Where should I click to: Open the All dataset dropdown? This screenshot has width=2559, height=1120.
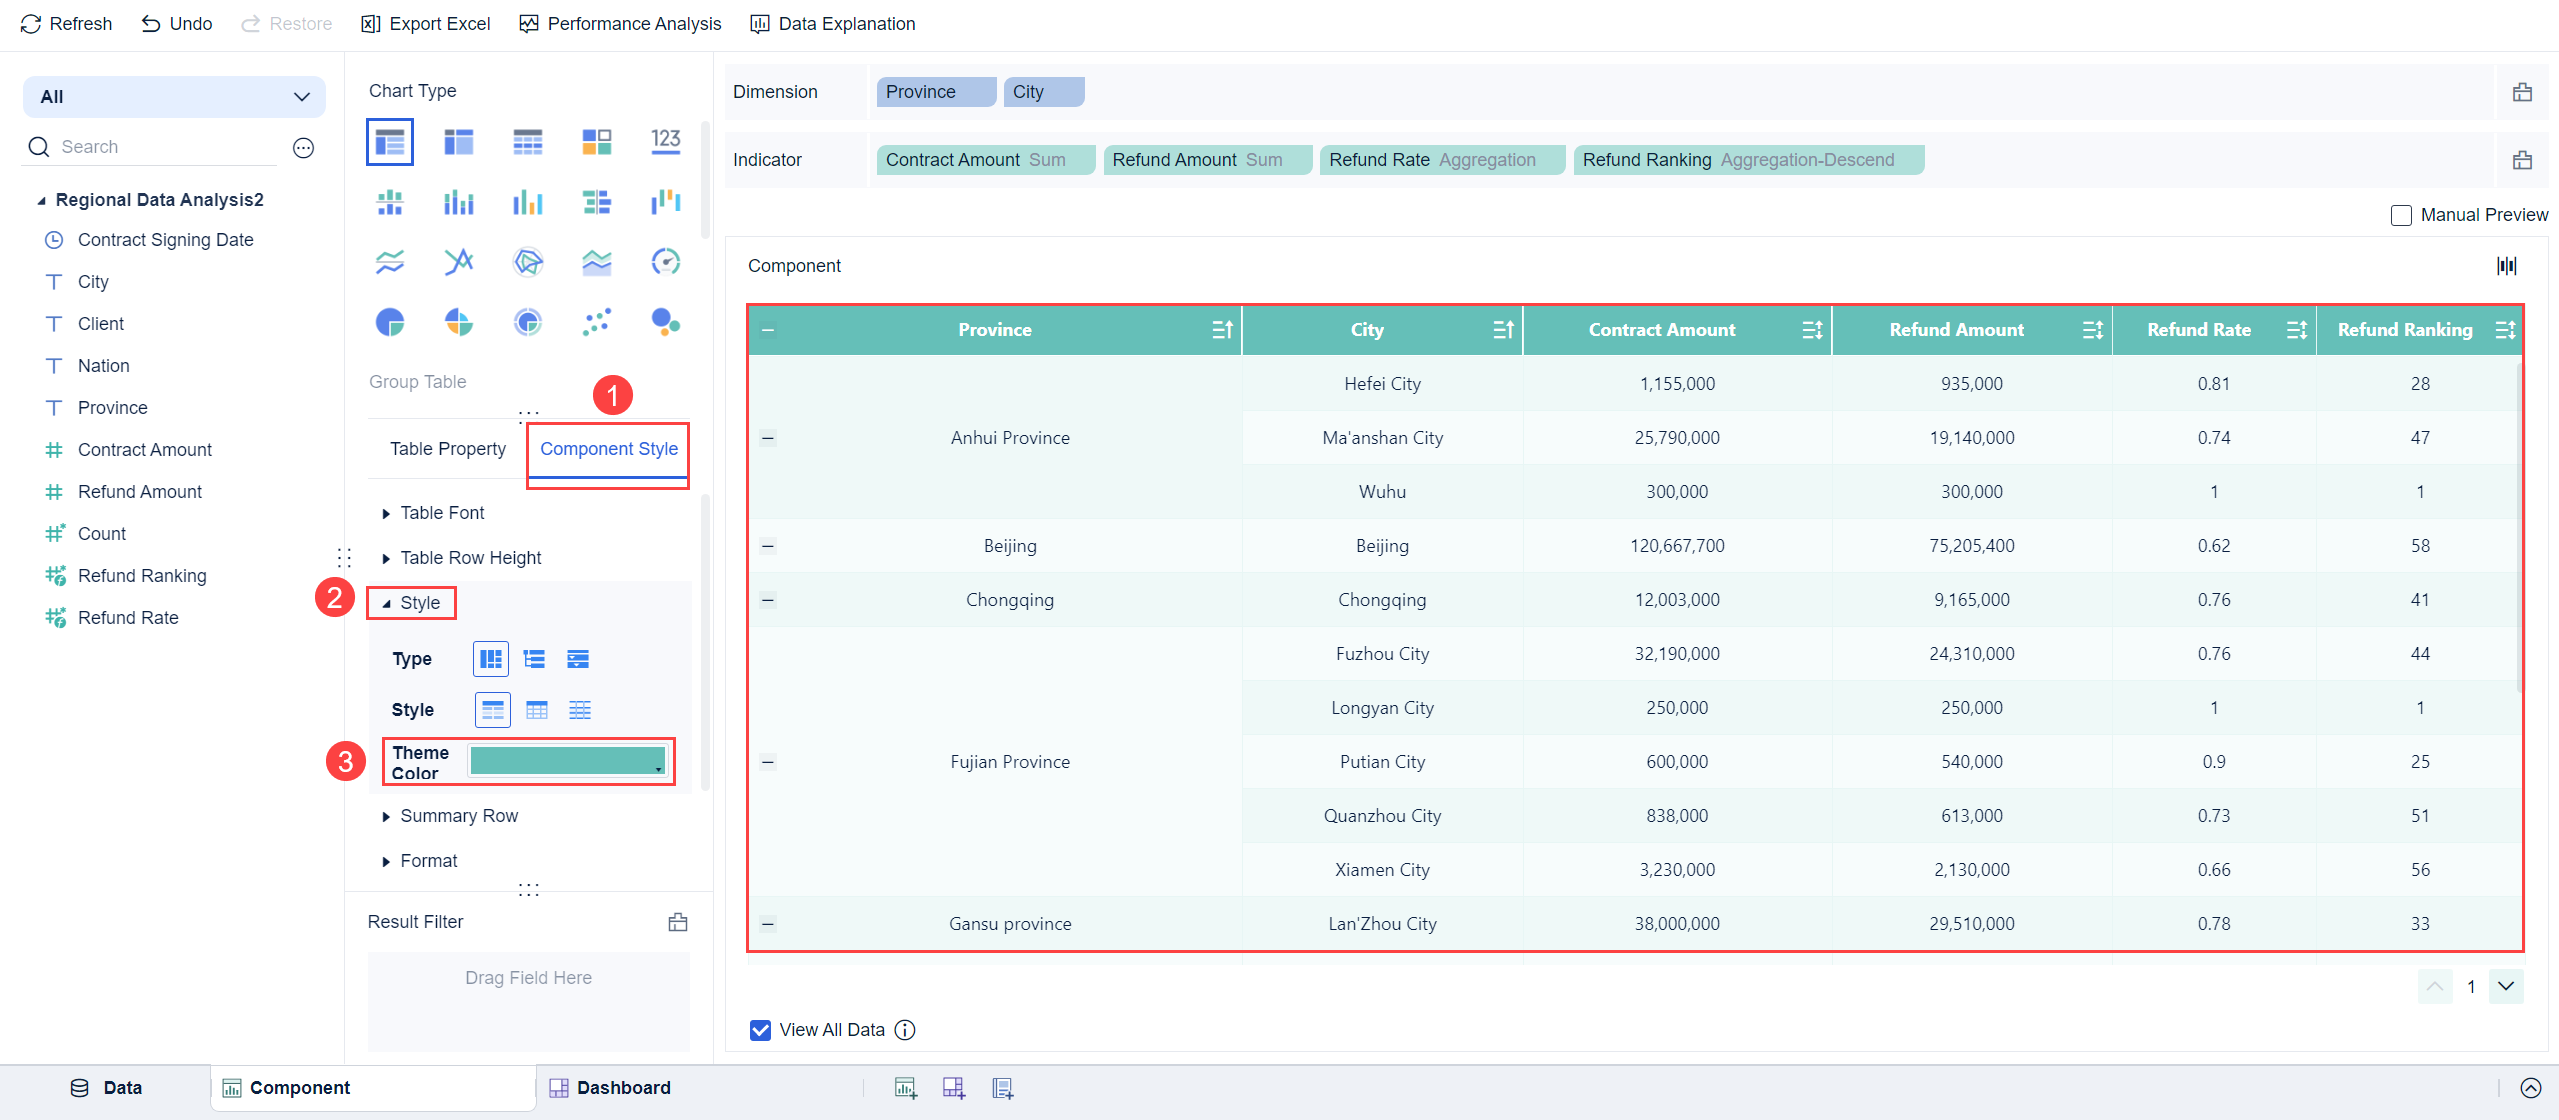click(174, 97)
